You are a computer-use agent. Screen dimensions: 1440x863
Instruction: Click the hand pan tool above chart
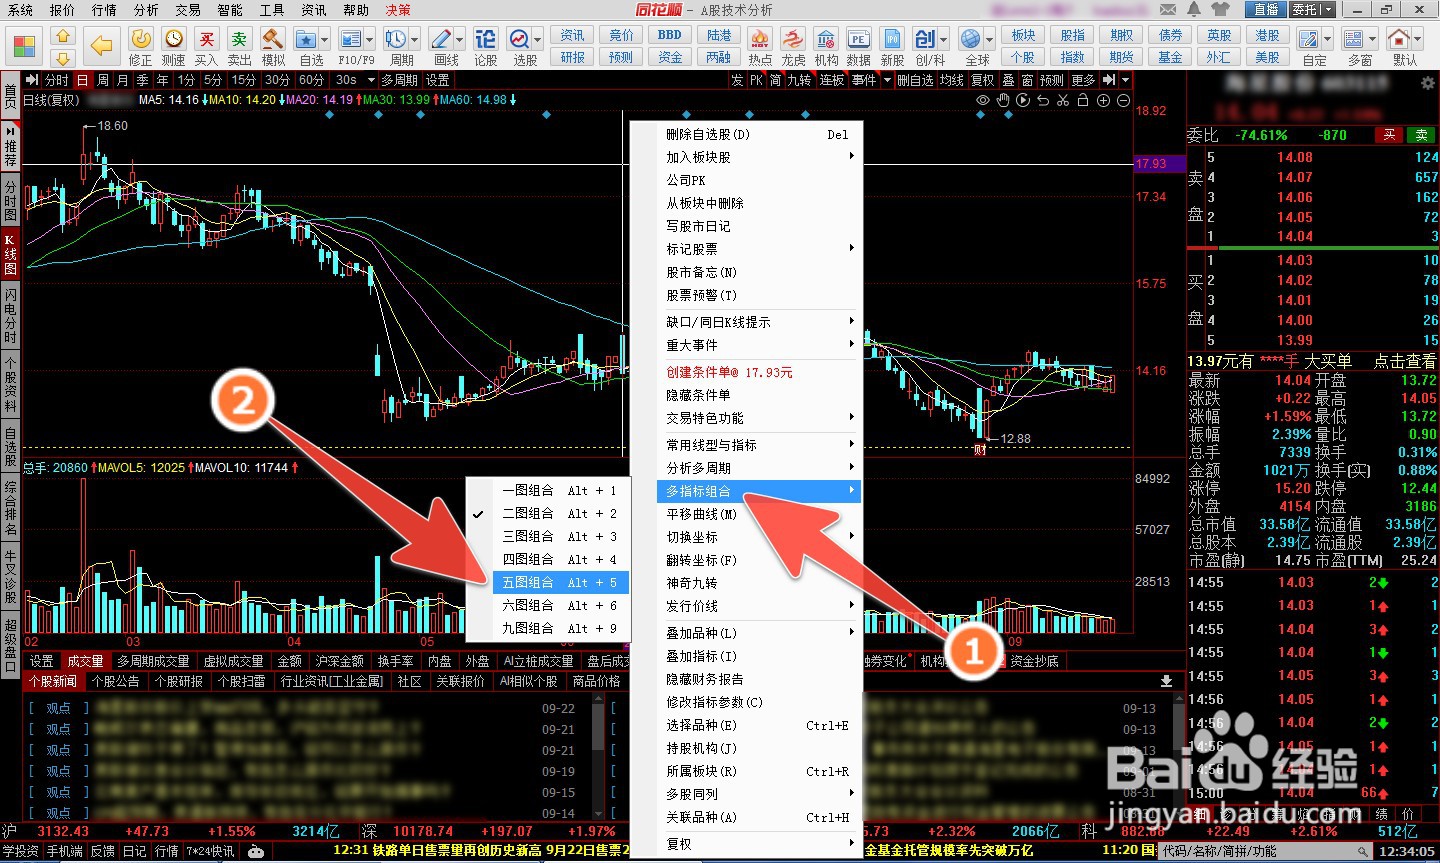1003,100
